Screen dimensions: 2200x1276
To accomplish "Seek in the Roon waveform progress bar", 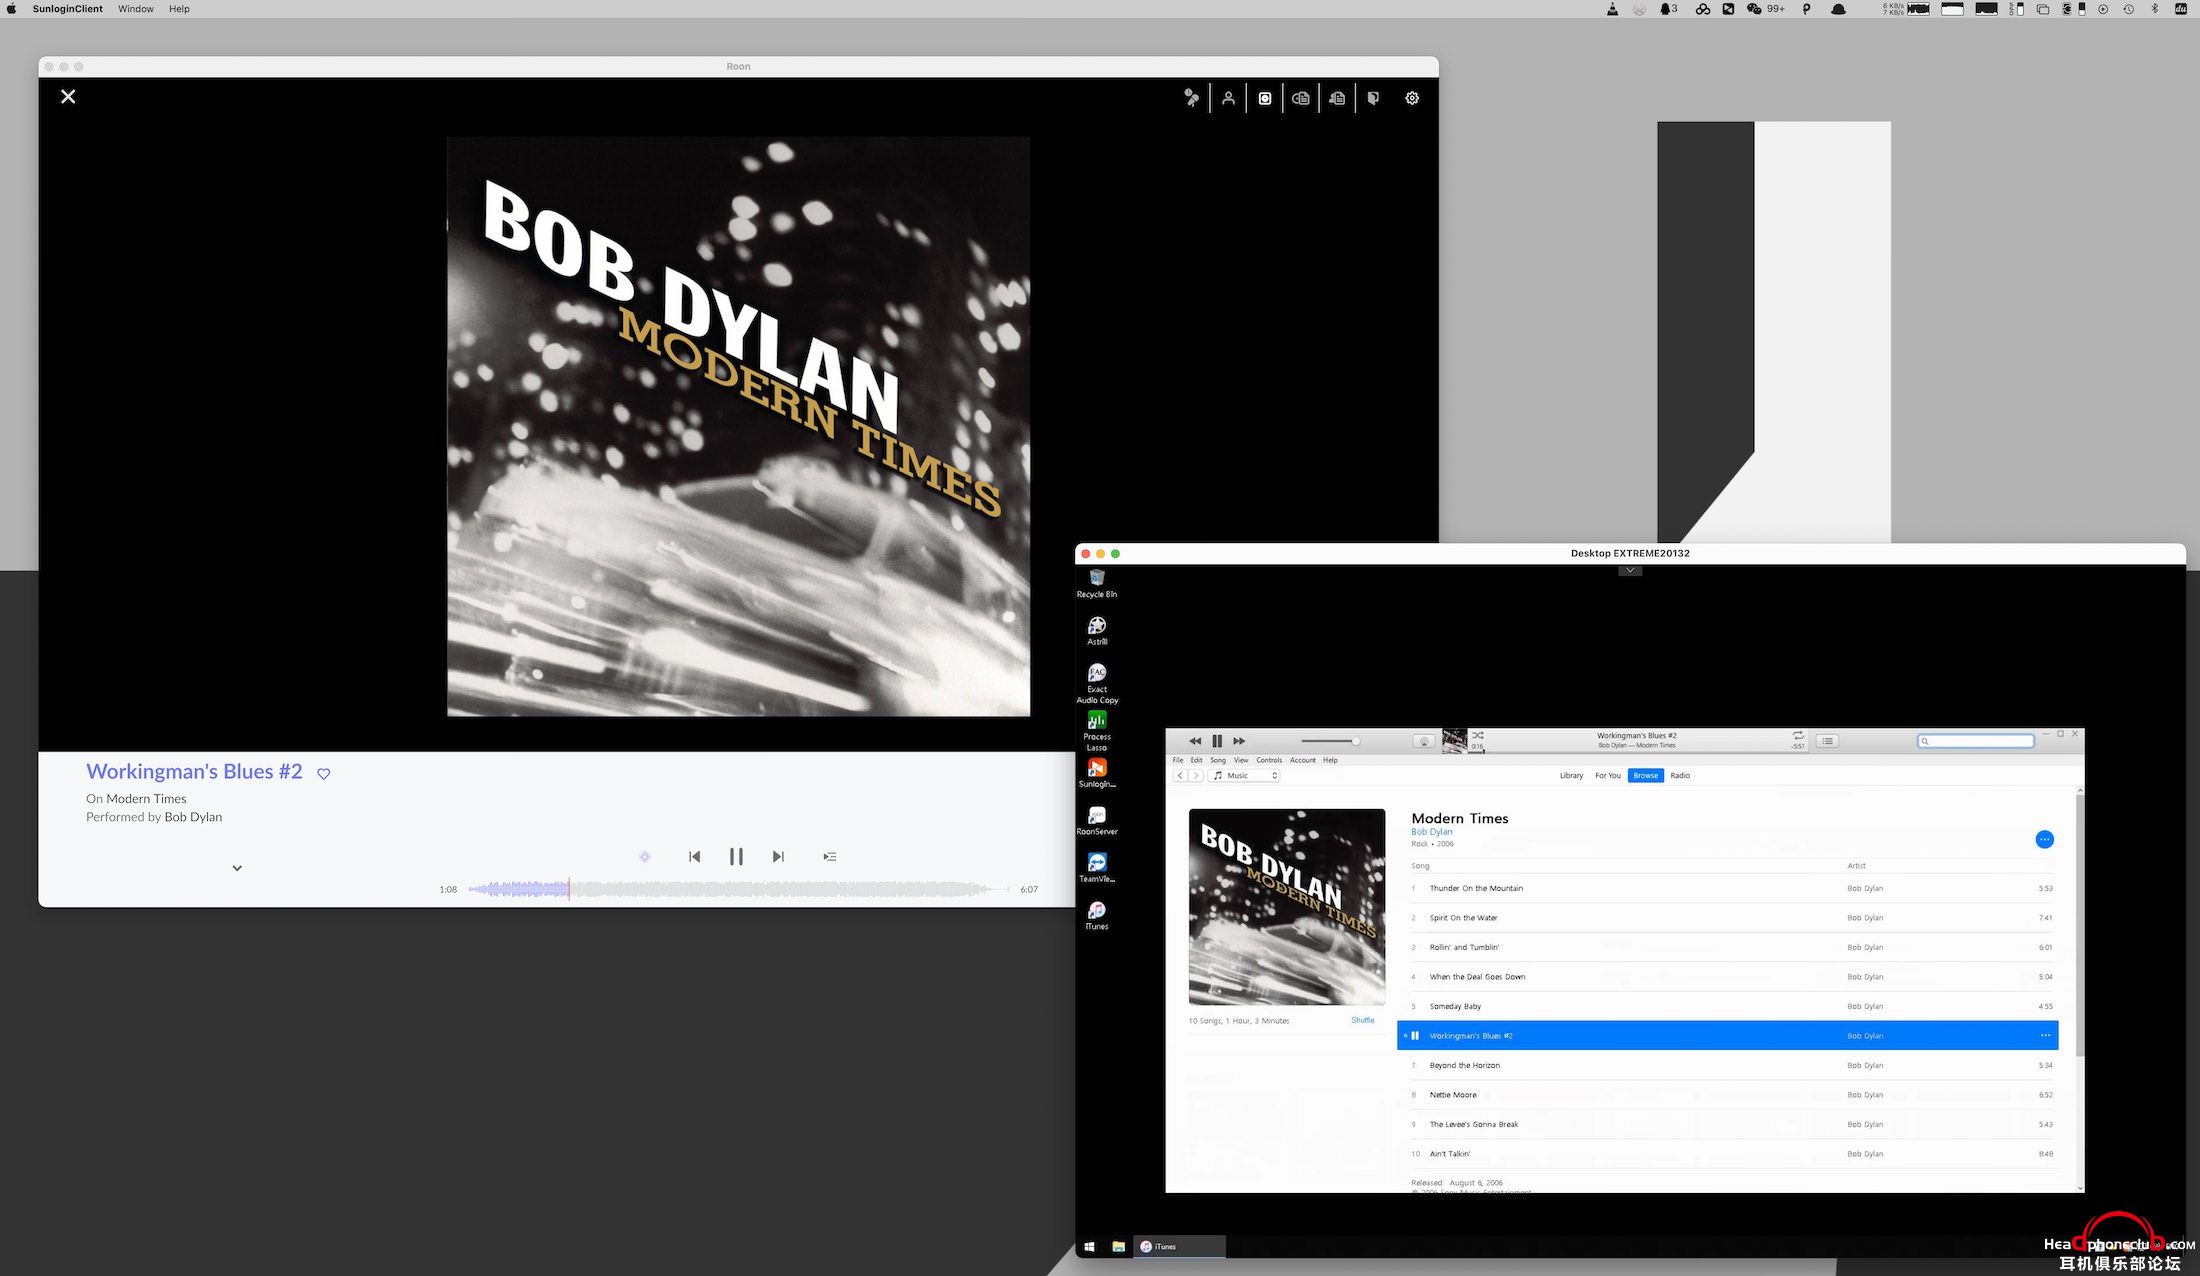I will coord(738,889).
